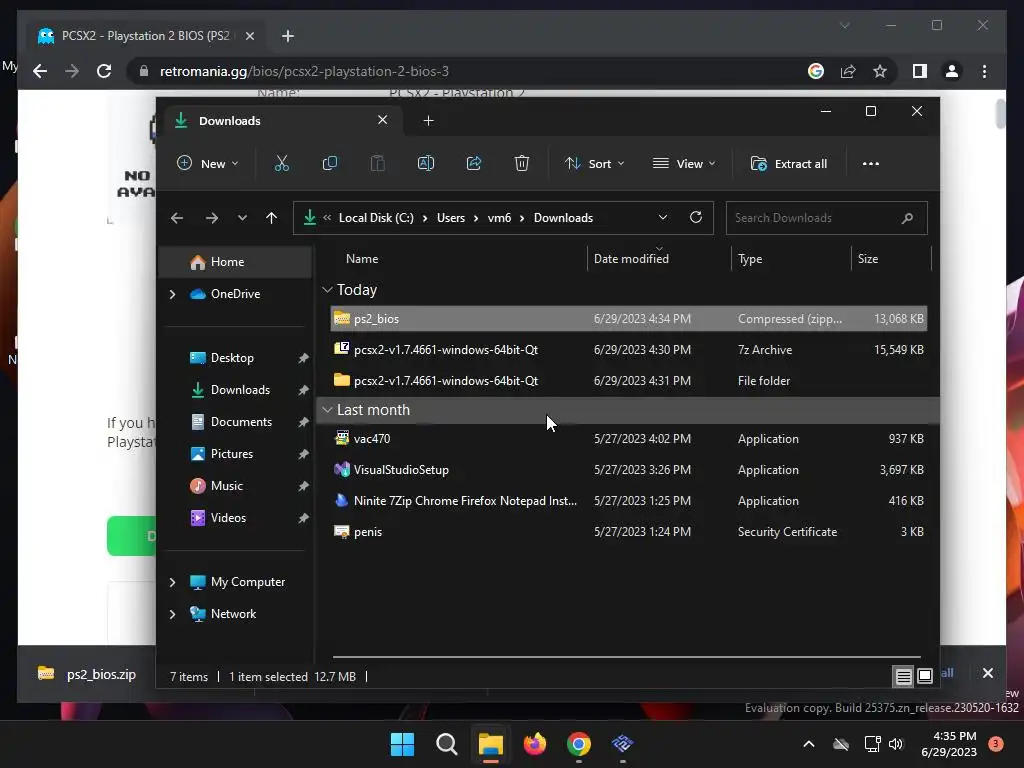Open Chrome profile avatar icon

click(952, 71)
